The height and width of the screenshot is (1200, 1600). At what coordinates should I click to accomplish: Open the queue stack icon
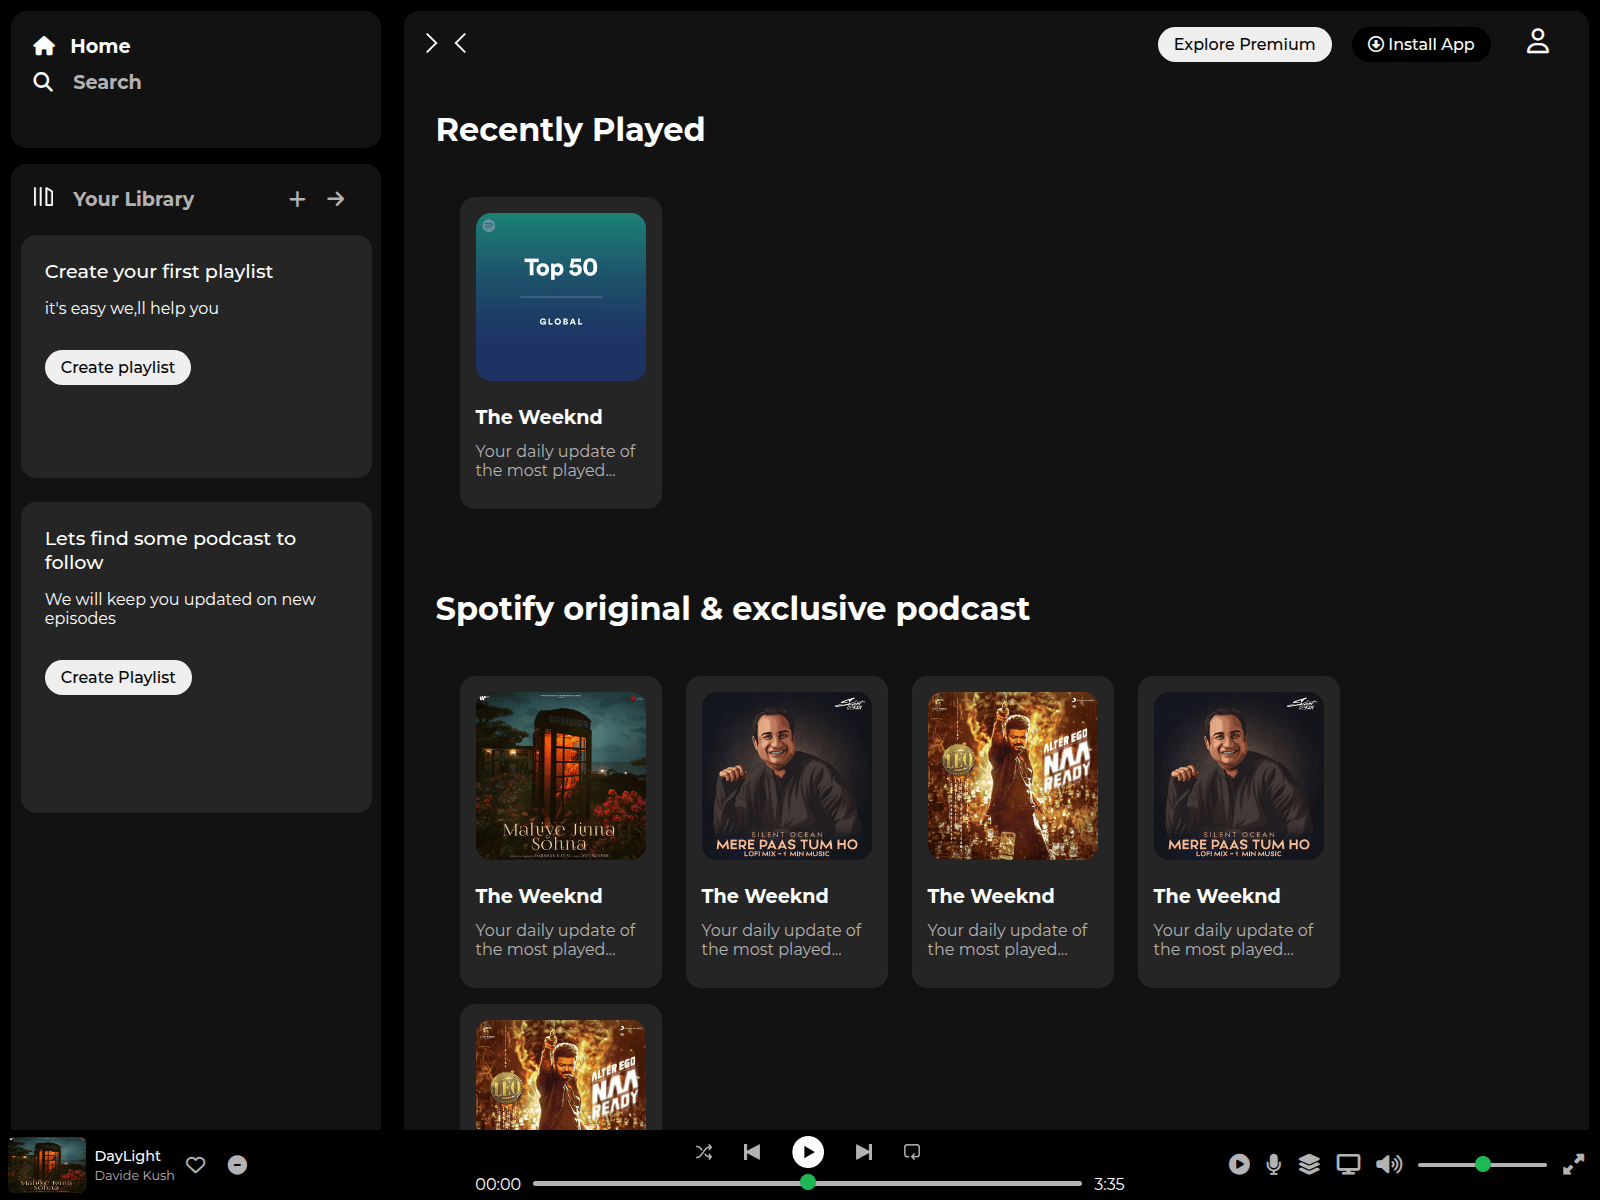[1309, 1164]
